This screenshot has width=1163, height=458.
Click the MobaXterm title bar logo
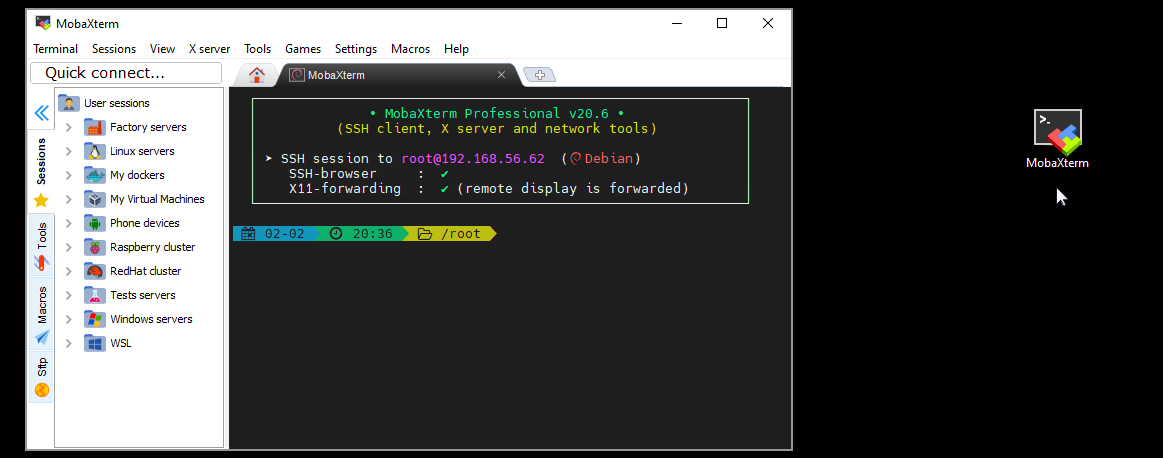pos(43,23)
